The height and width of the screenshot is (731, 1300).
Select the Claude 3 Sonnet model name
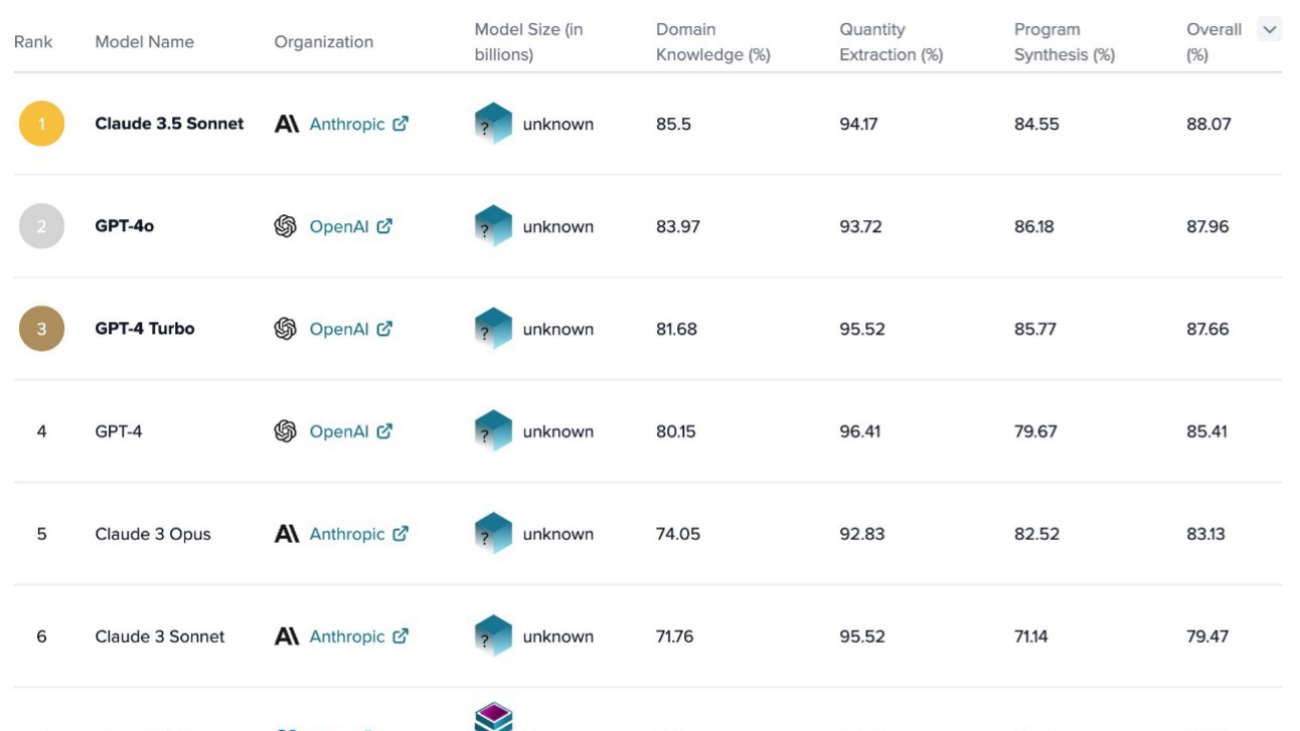pyautogui.click(x=160, y=637)
